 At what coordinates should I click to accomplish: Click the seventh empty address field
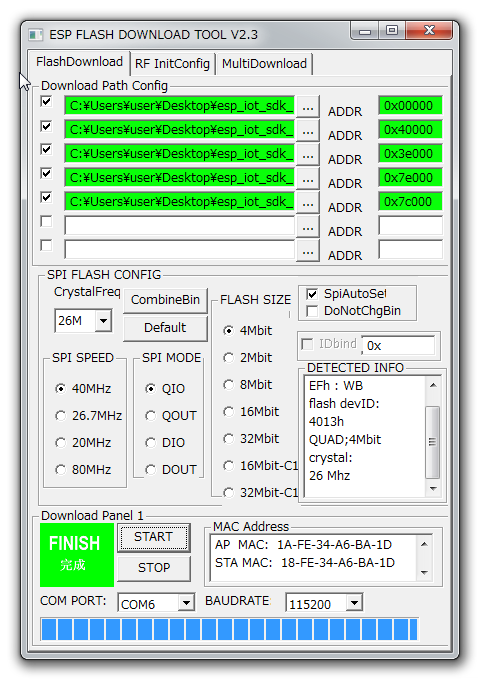410,250
